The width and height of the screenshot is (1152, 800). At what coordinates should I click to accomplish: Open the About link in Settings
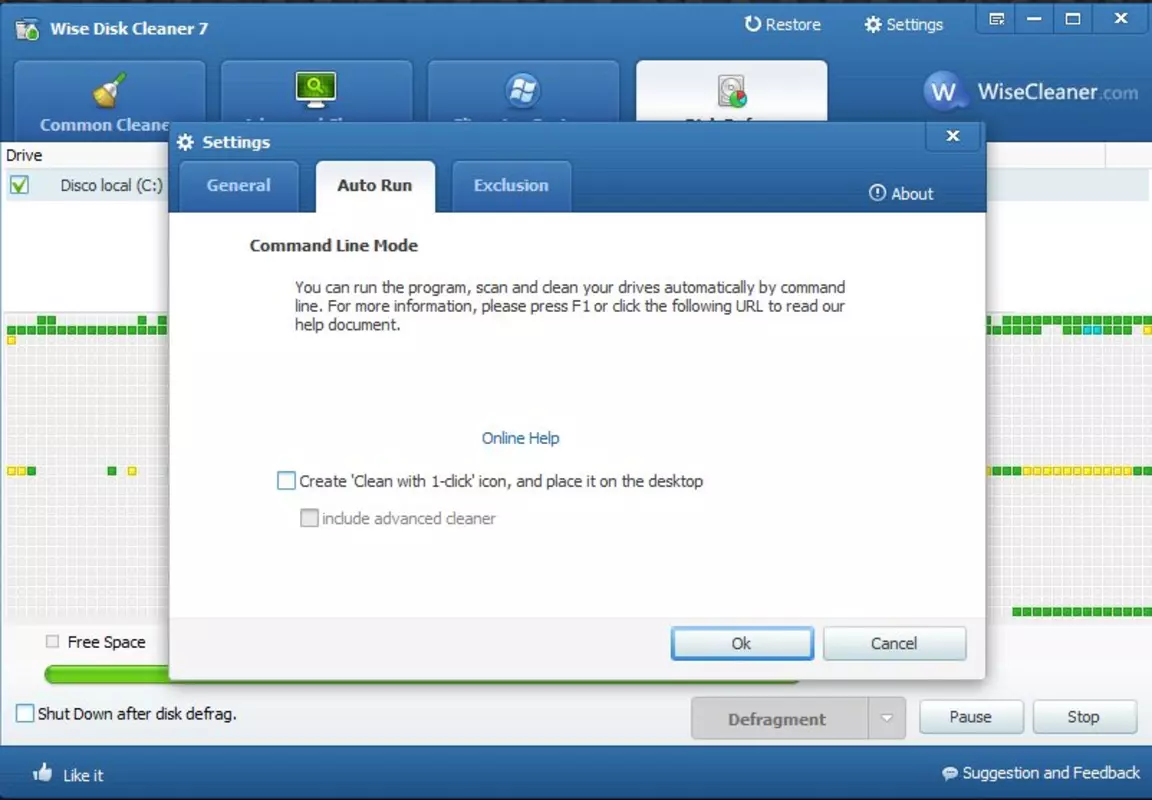click(912, 194)
